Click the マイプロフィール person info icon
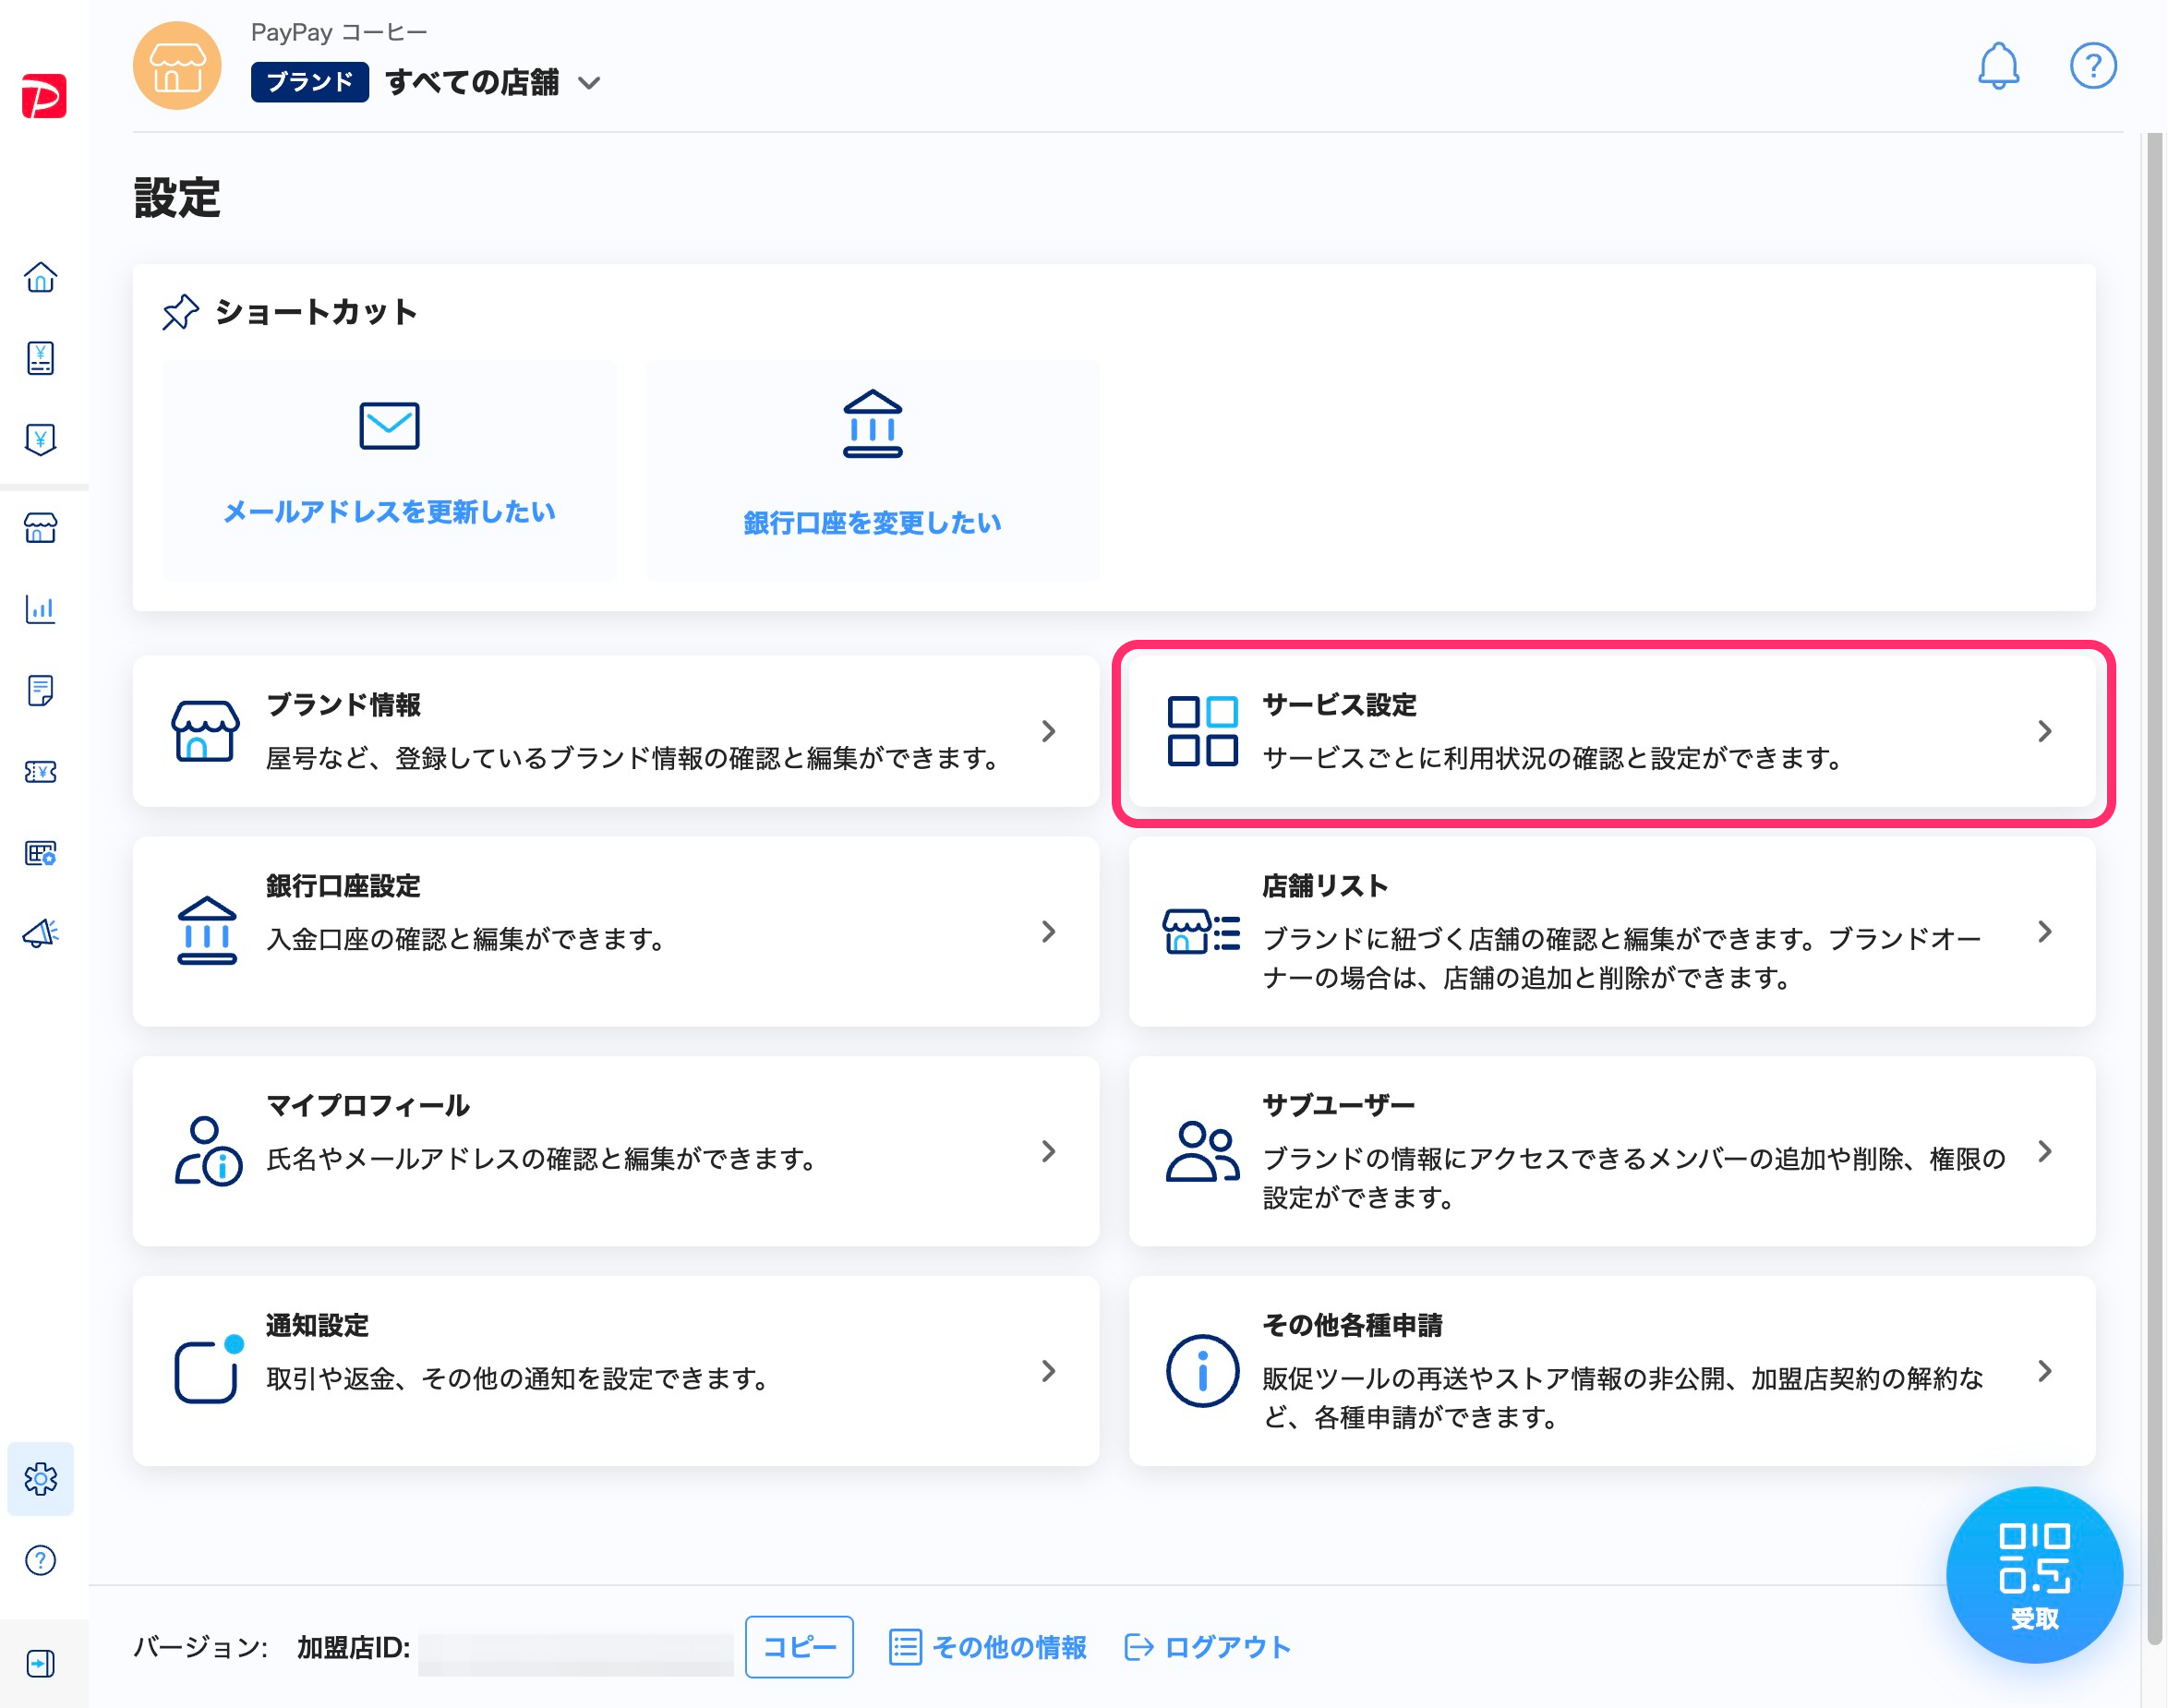2168x1708 pixels. pos(208,1151)
